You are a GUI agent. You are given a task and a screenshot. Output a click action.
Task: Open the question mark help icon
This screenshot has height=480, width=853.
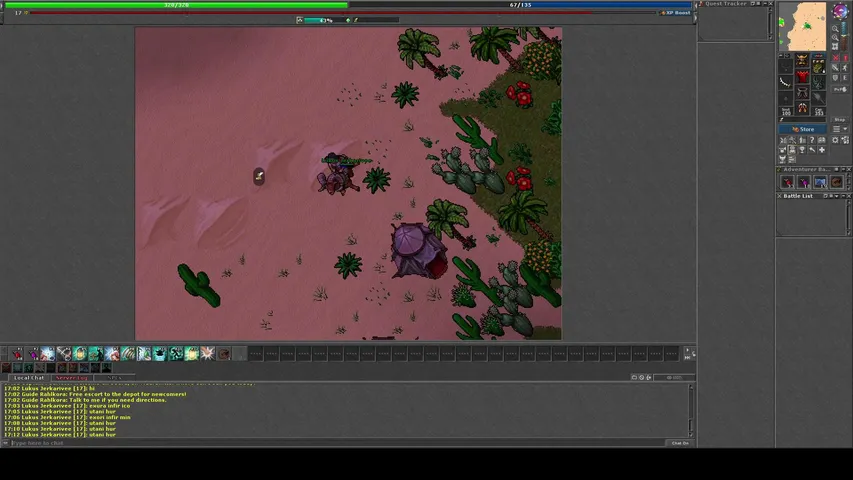click(812, 140)
